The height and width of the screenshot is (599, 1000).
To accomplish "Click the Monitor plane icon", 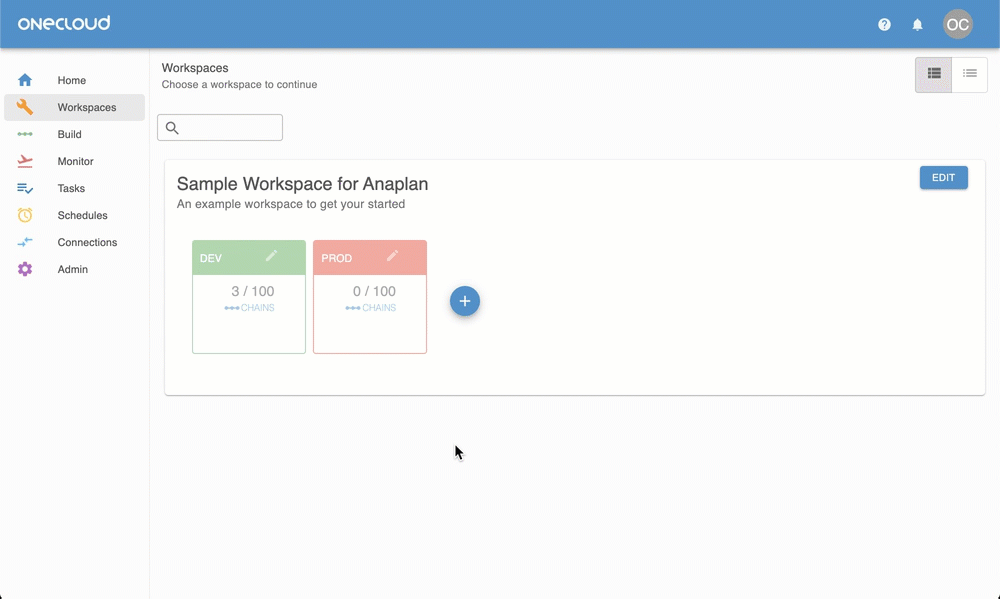I will click(25, 161).
